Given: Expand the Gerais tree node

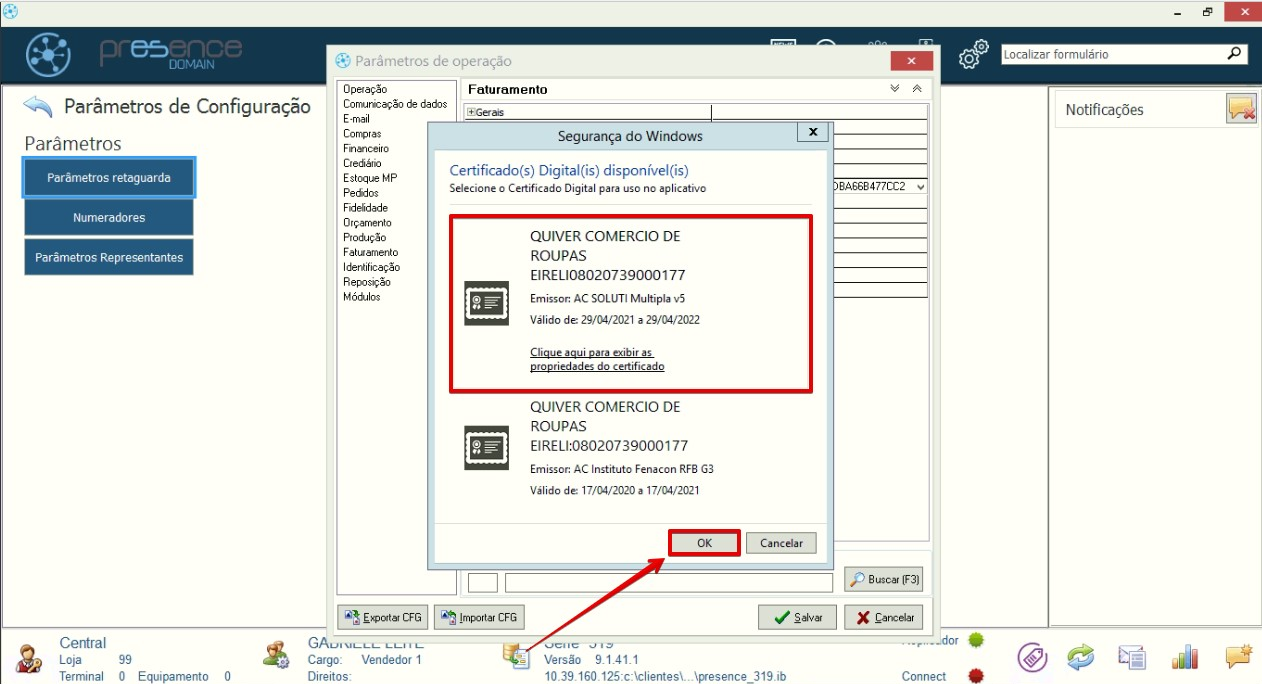Looking at the screenshot, I should (x=472, y=112).
